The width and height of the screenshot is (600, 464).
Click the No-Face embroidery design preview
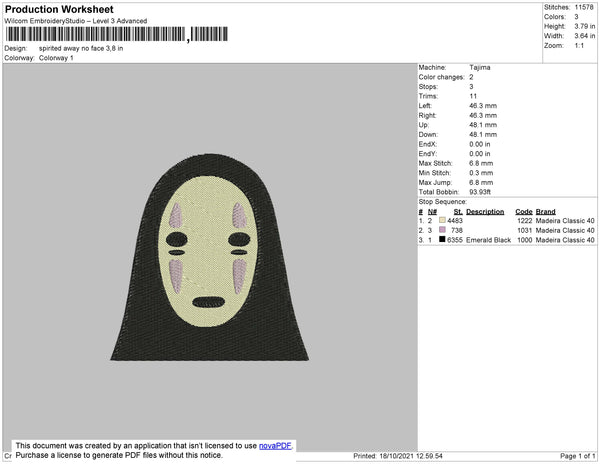click(209, 257)
